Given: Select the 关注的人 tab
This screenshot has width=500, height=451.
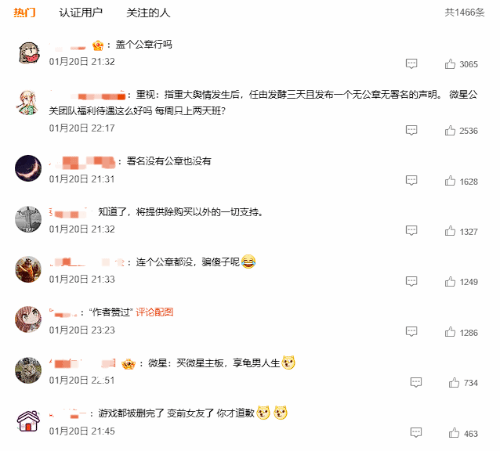Looking at the screenshot, I should tap(148, 13).
